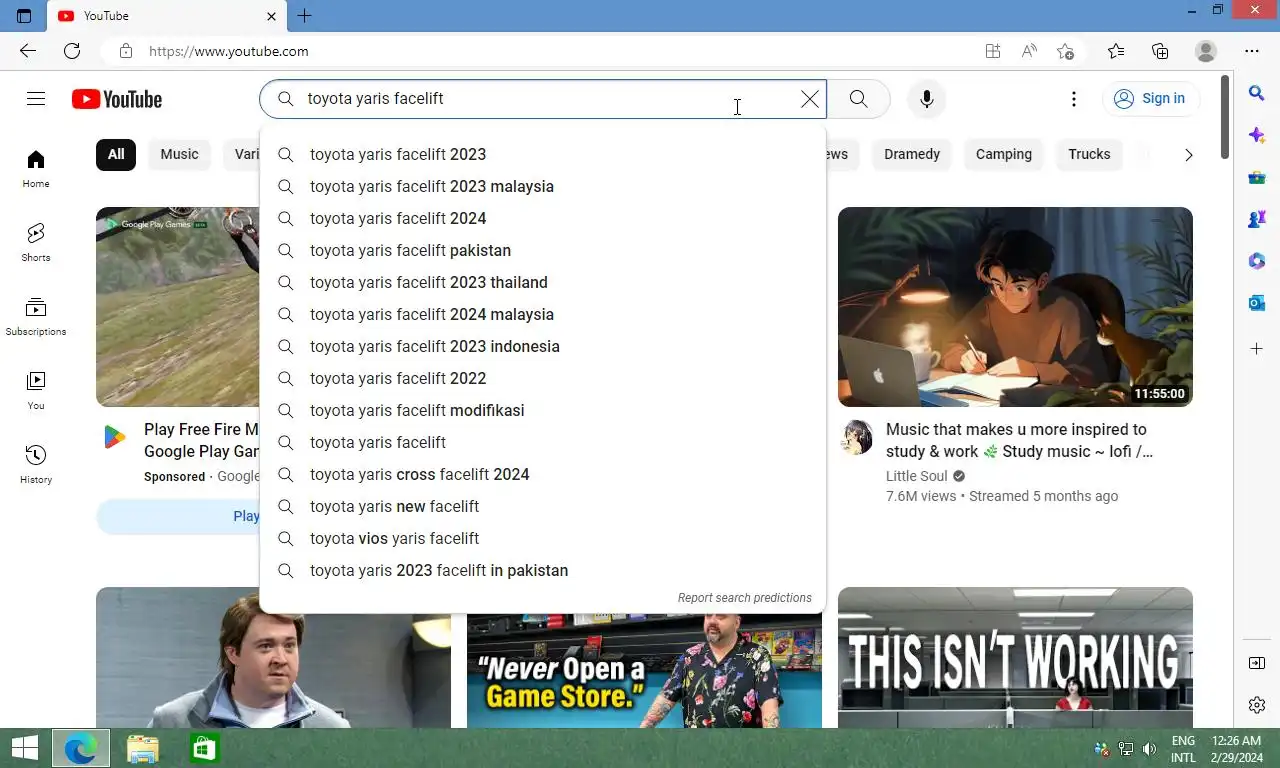Choose suggestion 'toyota yaris facelift 2024'

543,218
